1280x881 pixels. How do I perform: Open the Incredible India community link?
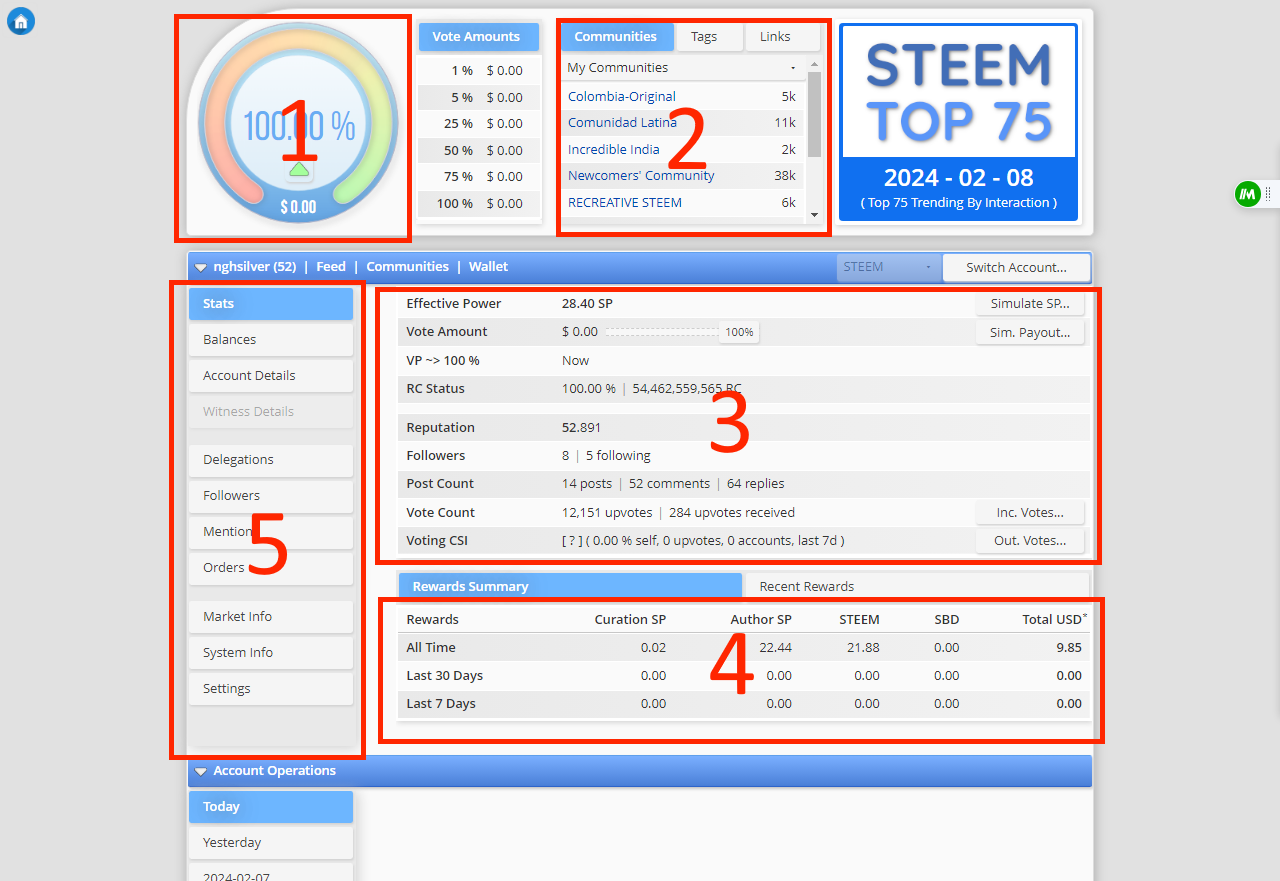(x=614, y=150)
